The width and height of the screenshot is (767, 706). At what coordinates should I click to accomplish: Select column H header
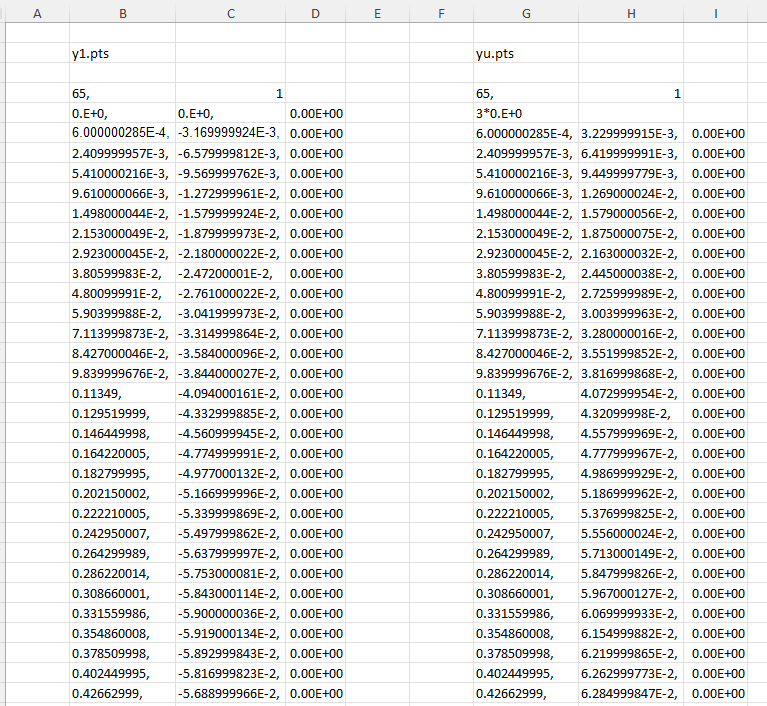pyautogui.click(x=631, y=14)
